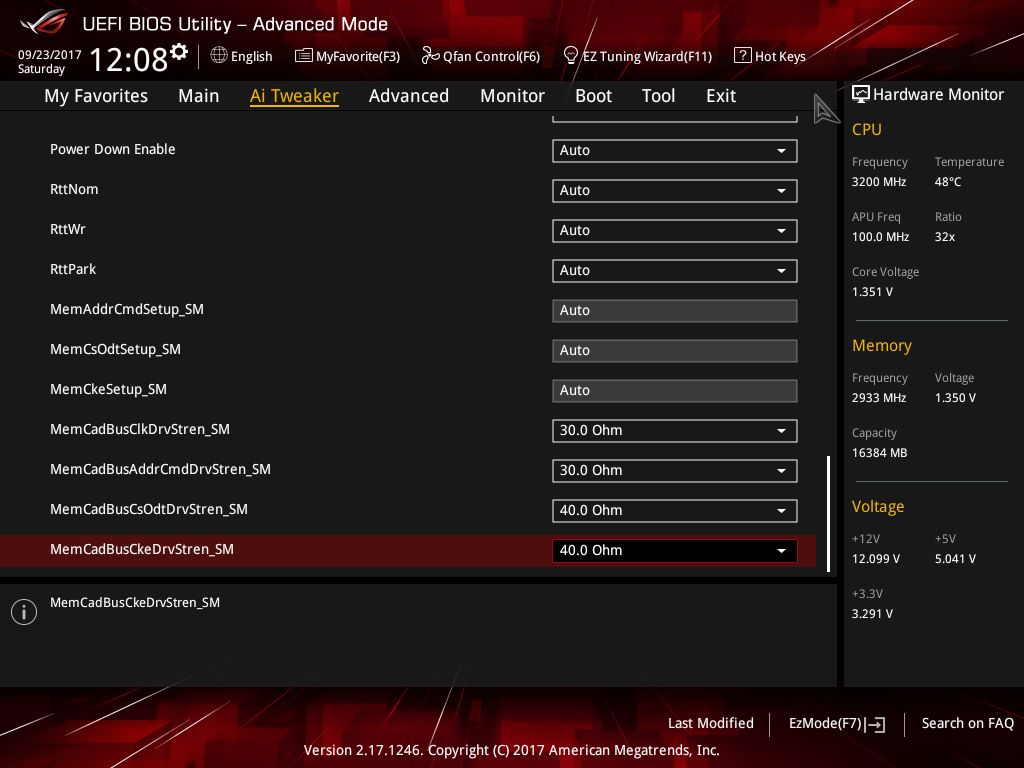Select the RttNom row label
Viewport: 1024px width, 768px height.
tap(74, 189)
